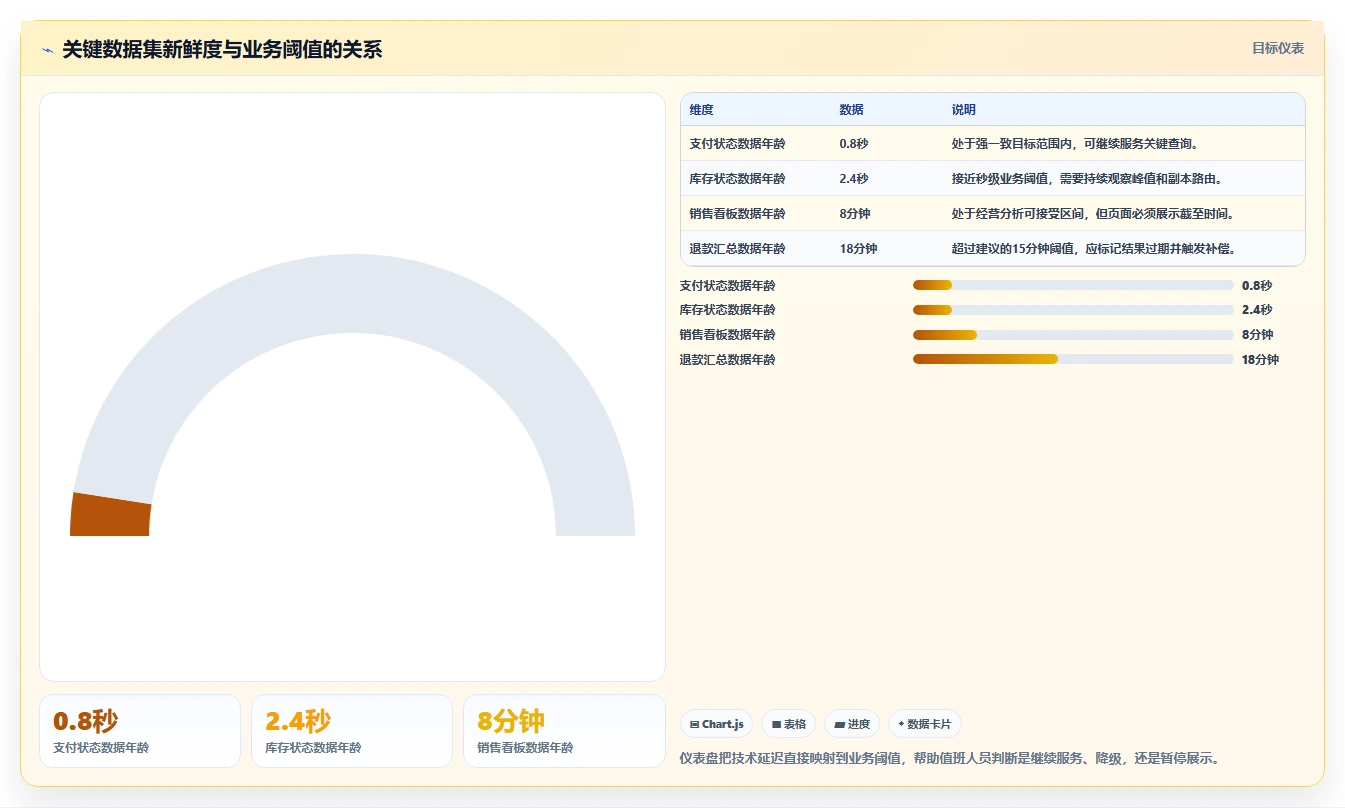The width and height of the screenshot is (1345, 808).
Task: Open the 0.8秒 支付状态数据年龄 card
Action: click(140, 731)
